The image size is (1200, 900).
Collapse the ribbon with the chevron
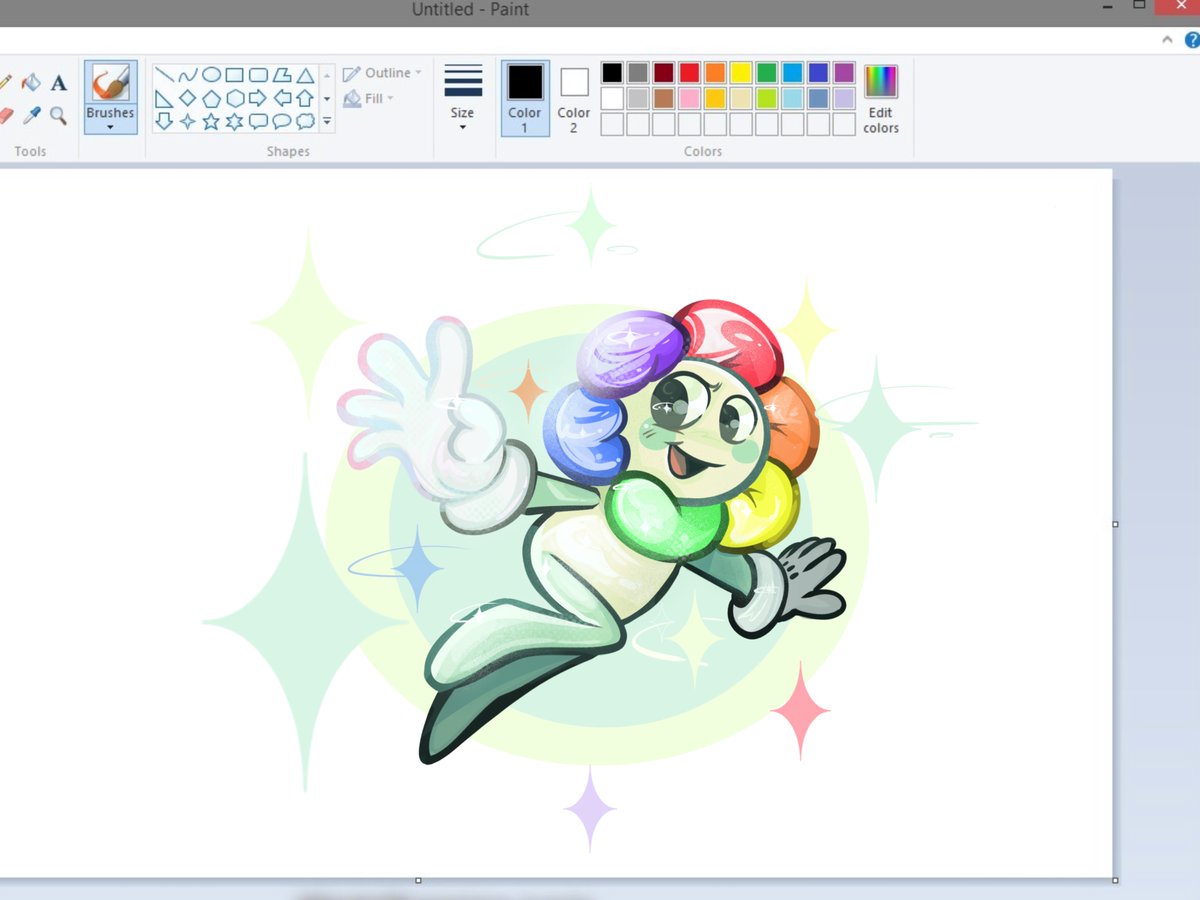pyautogui.click(x=1167, y=40)
